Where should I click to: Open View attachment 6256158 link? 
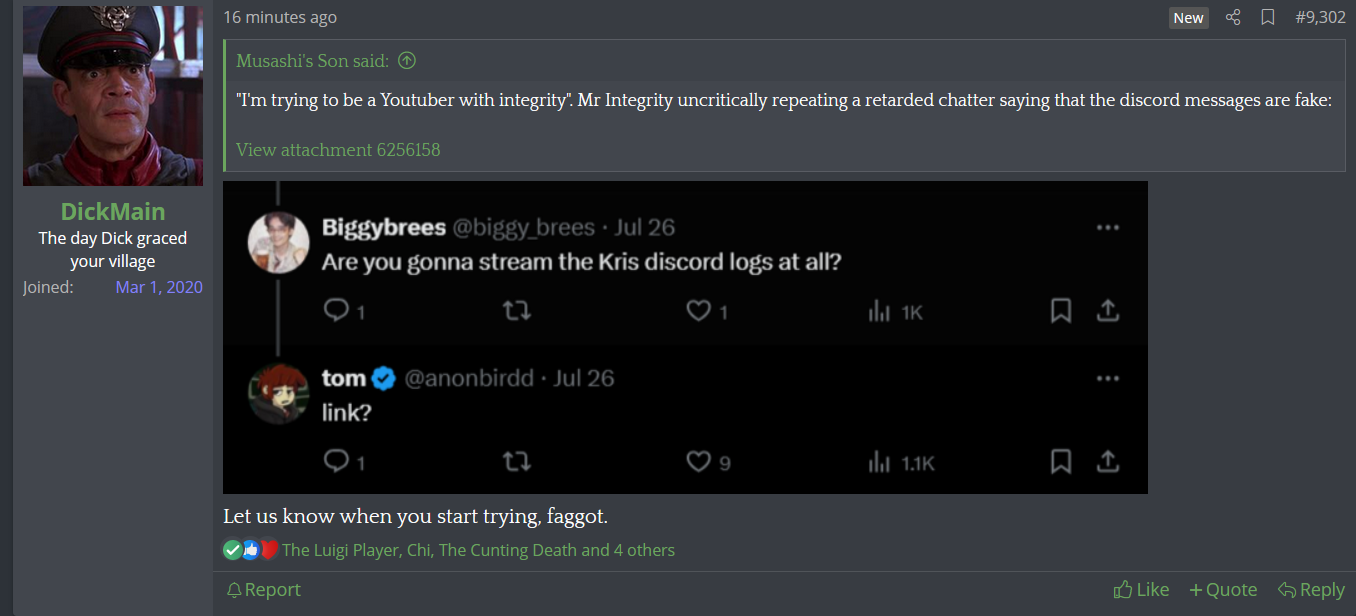click(338, 150)
